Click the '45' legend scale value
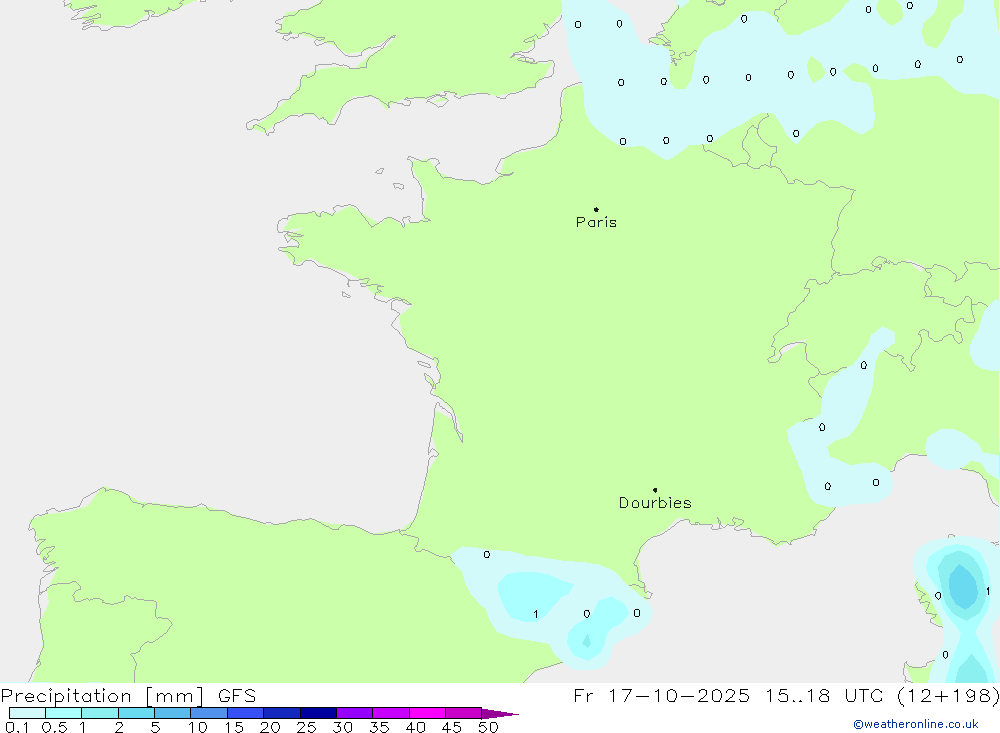This screenshot has width=1000, height=733. pyautogui.click(x=452, y=727)
